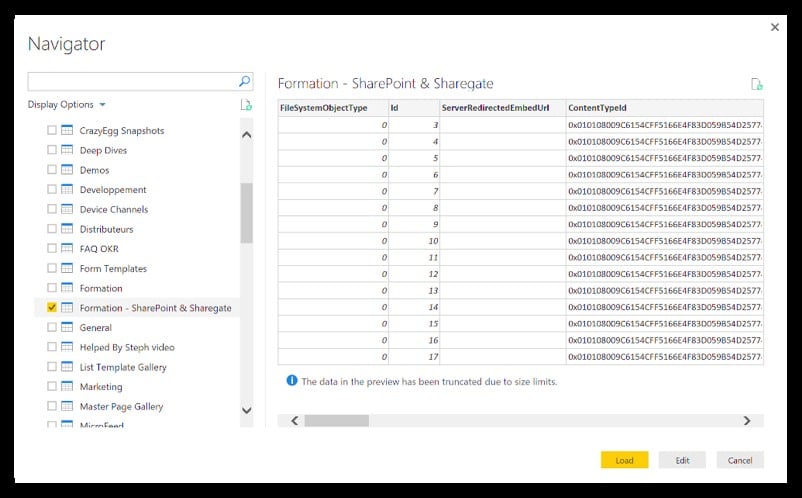Click the preview refresh icon above table
This screenshot has width=802, height=498.
coord(757,84)
